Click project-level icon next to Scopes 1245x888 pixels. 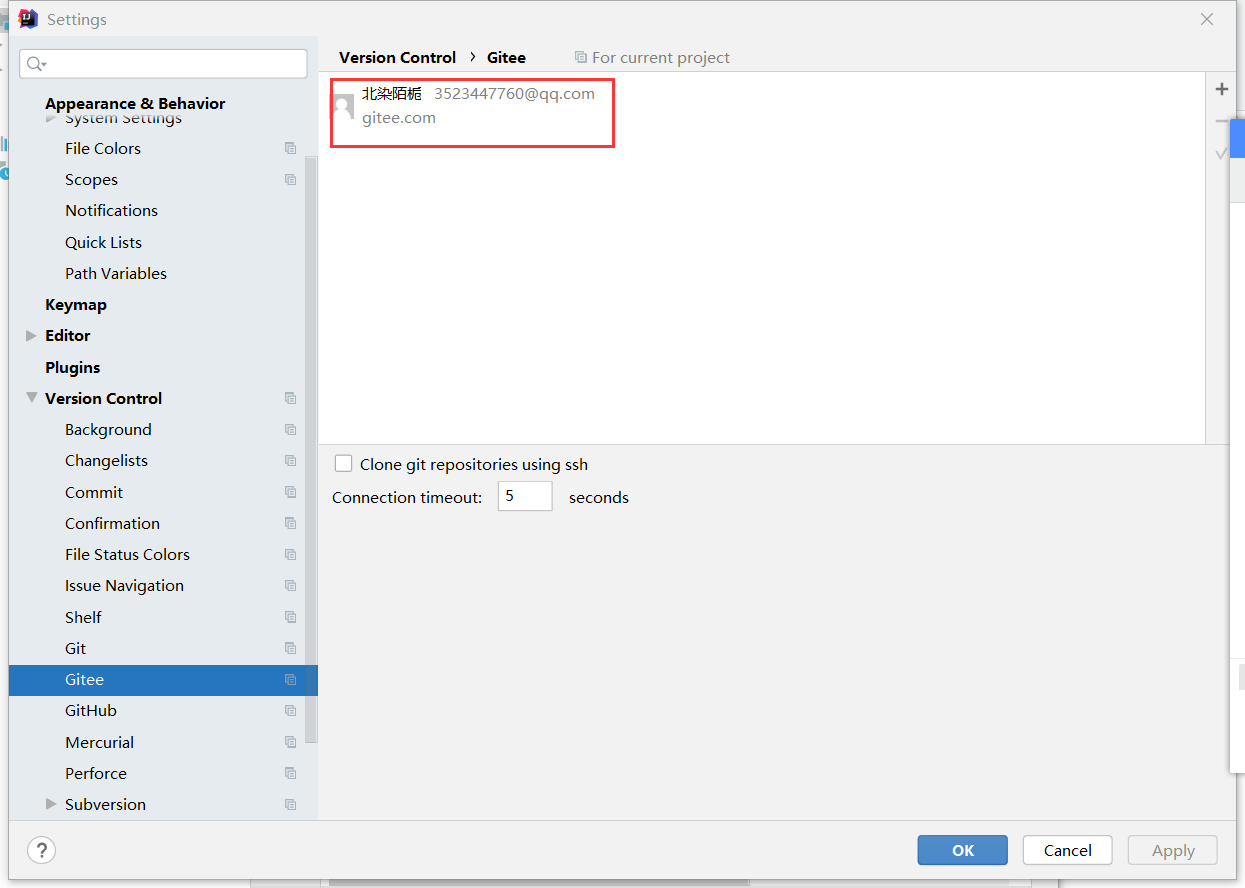click(x=290, y=180)
